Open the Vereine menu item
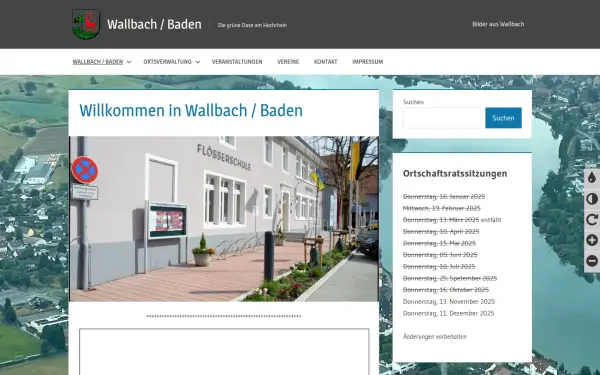Screen dimensions: 600x375 point(288,62)
